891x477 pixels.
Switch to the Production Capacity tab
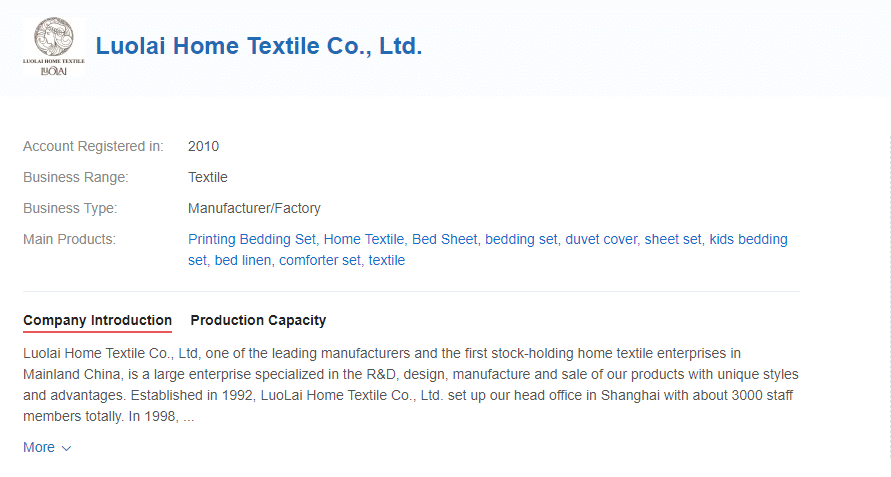pos(259,321)
